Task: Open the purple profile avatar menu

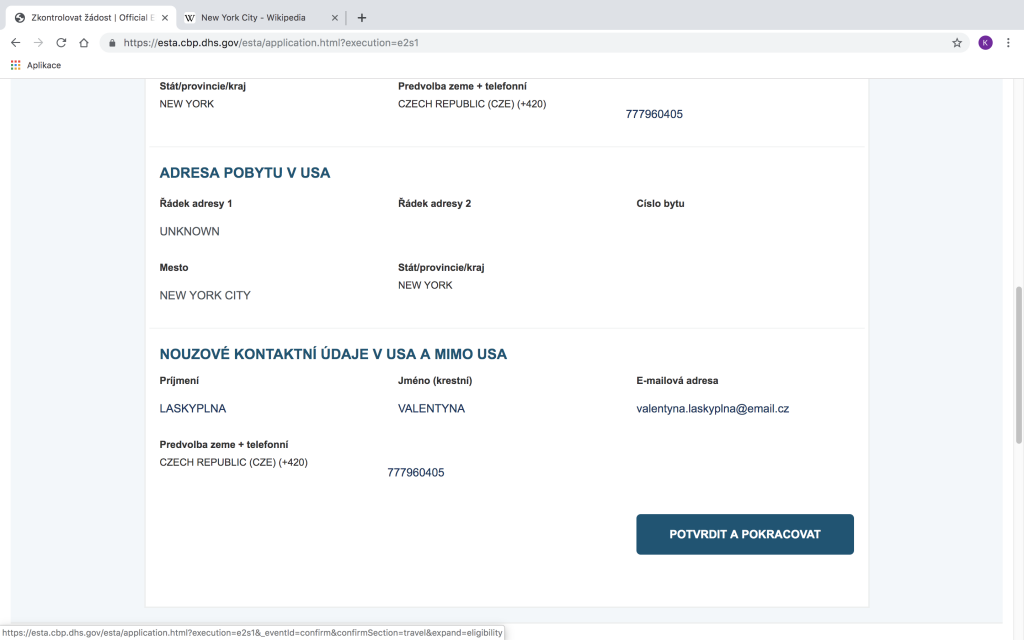Action: tap(985, 43)
